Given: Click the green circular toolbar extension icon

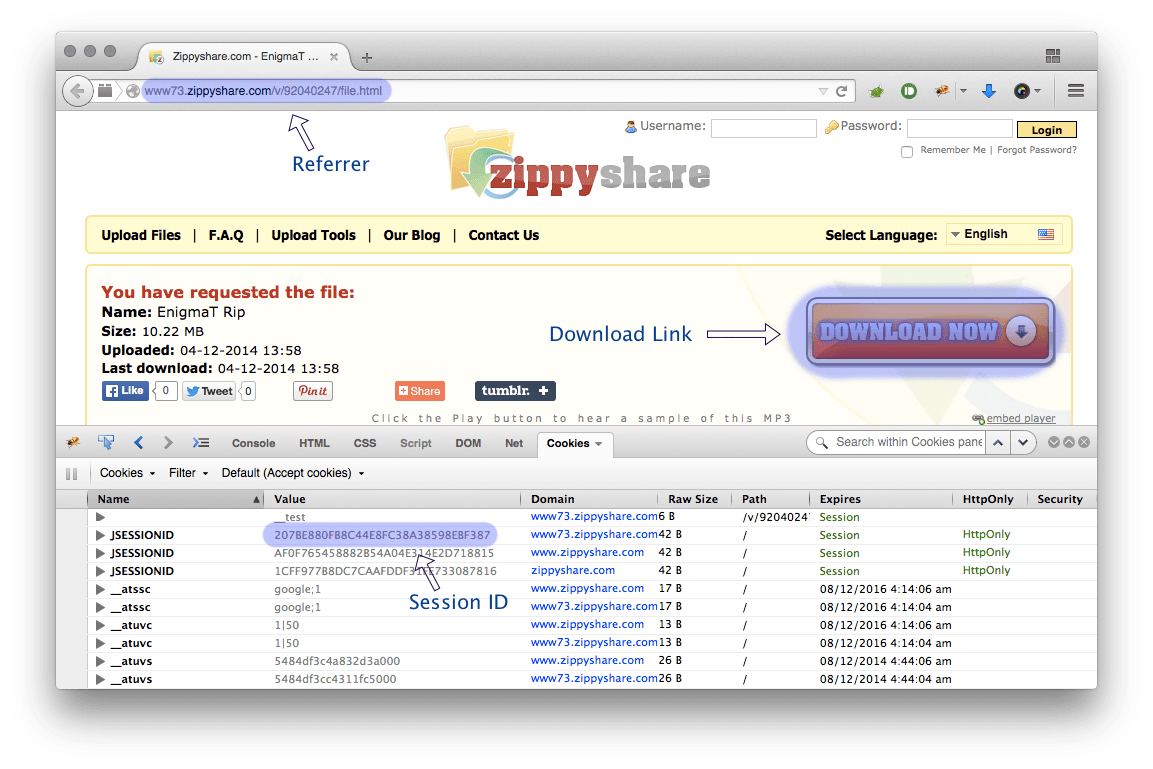Looking at the screenshot, I should pyautogui.click(x=909, y=91).
